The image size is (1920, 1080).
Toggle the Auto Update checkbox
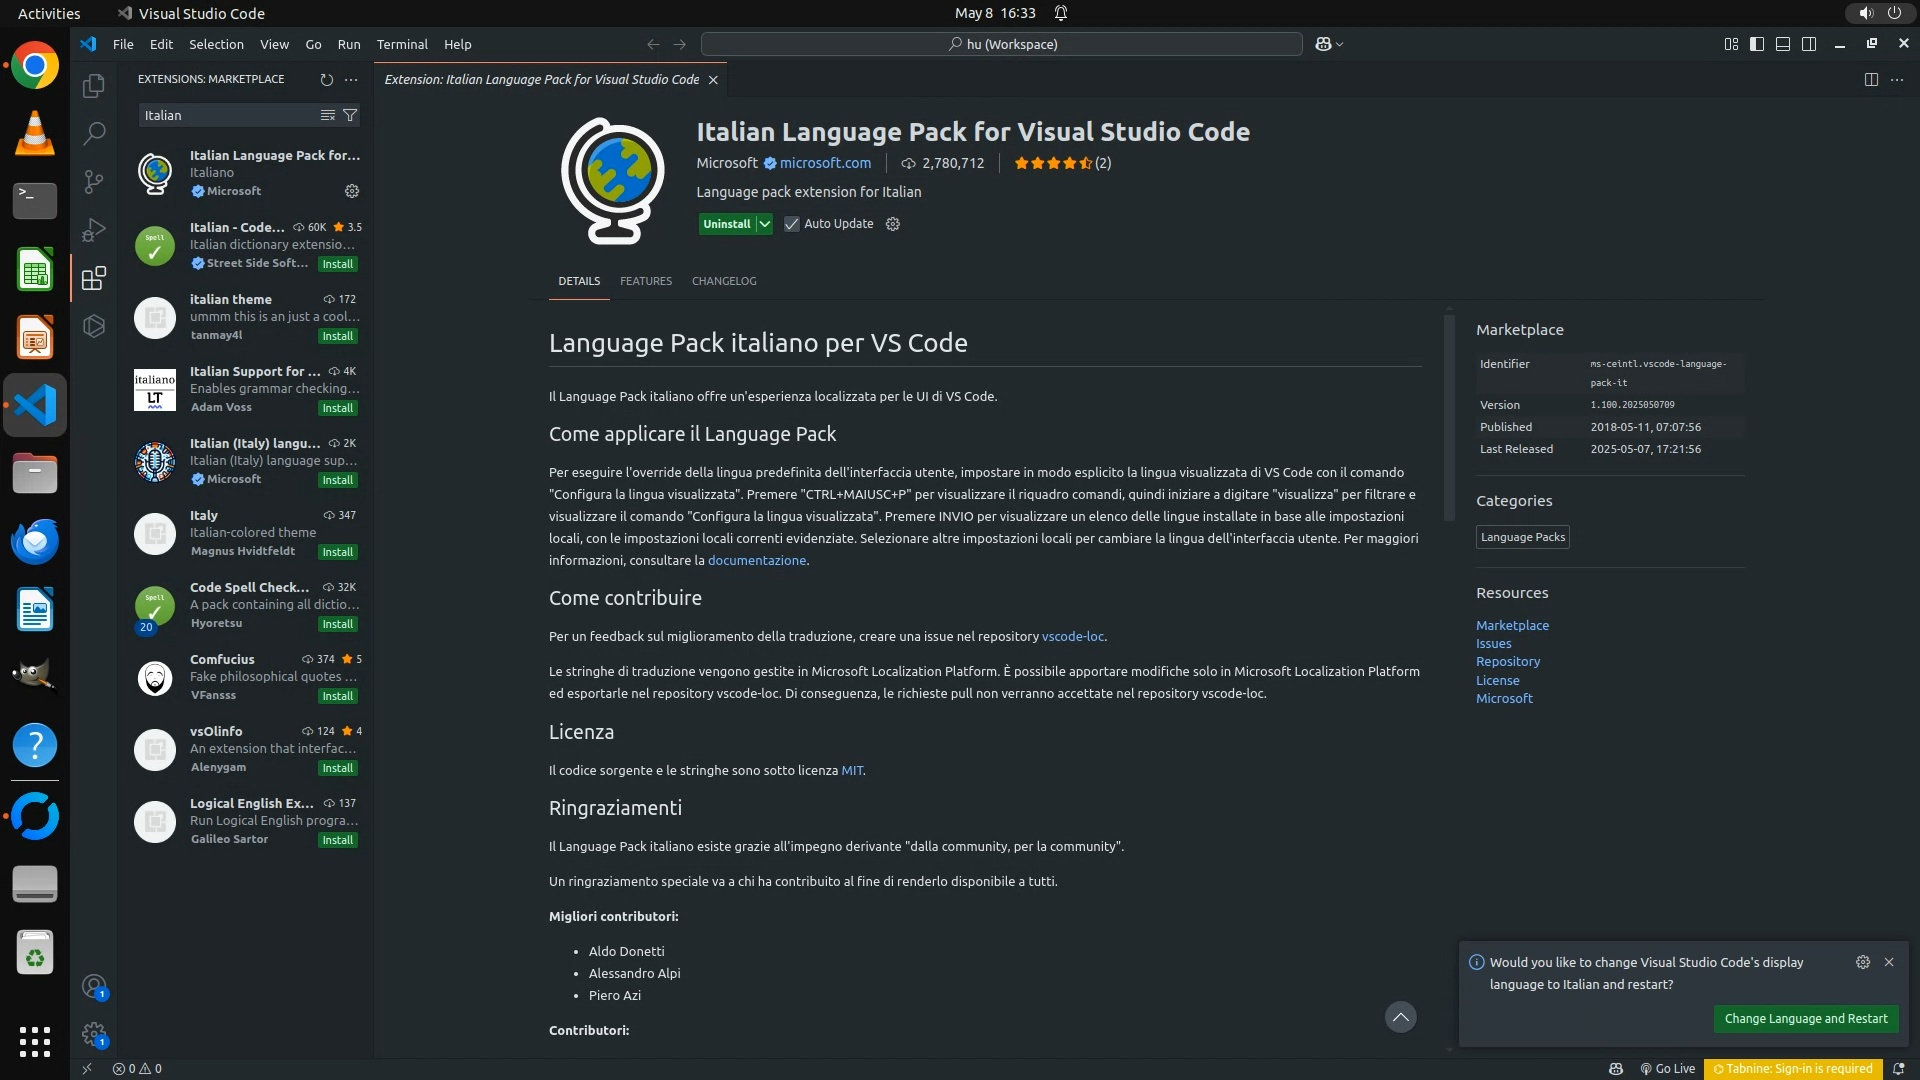click(x=792, y=224)
